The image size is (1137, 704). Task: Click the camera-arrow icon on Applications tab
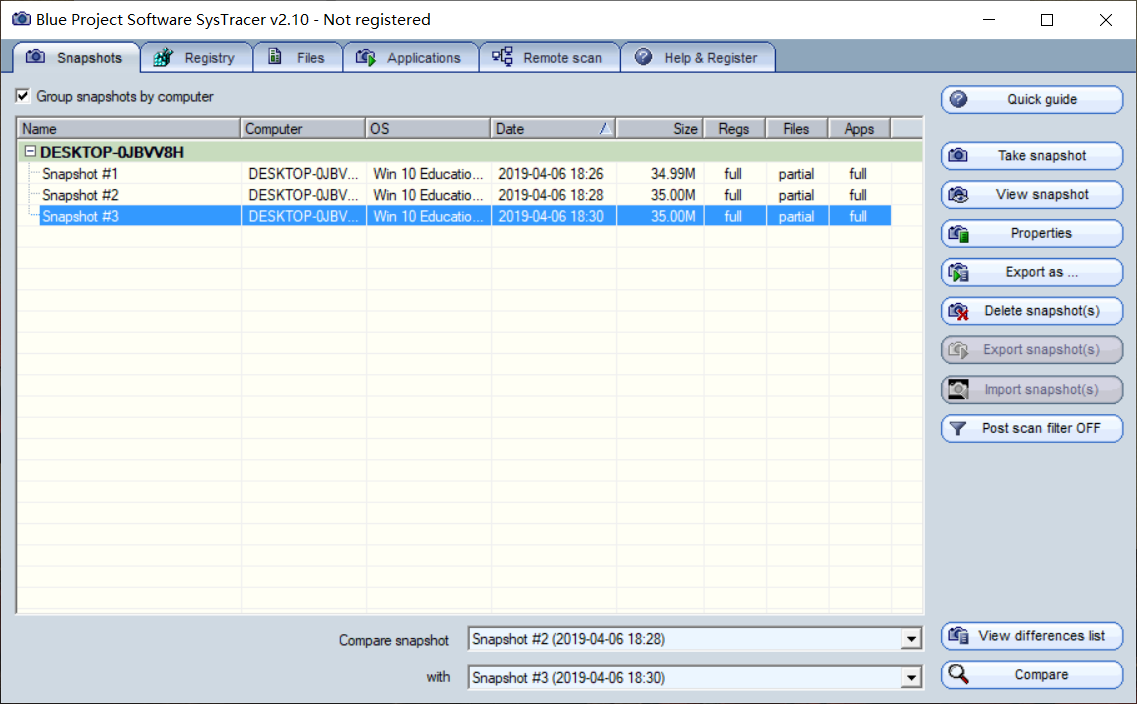(x=366, y=57)
